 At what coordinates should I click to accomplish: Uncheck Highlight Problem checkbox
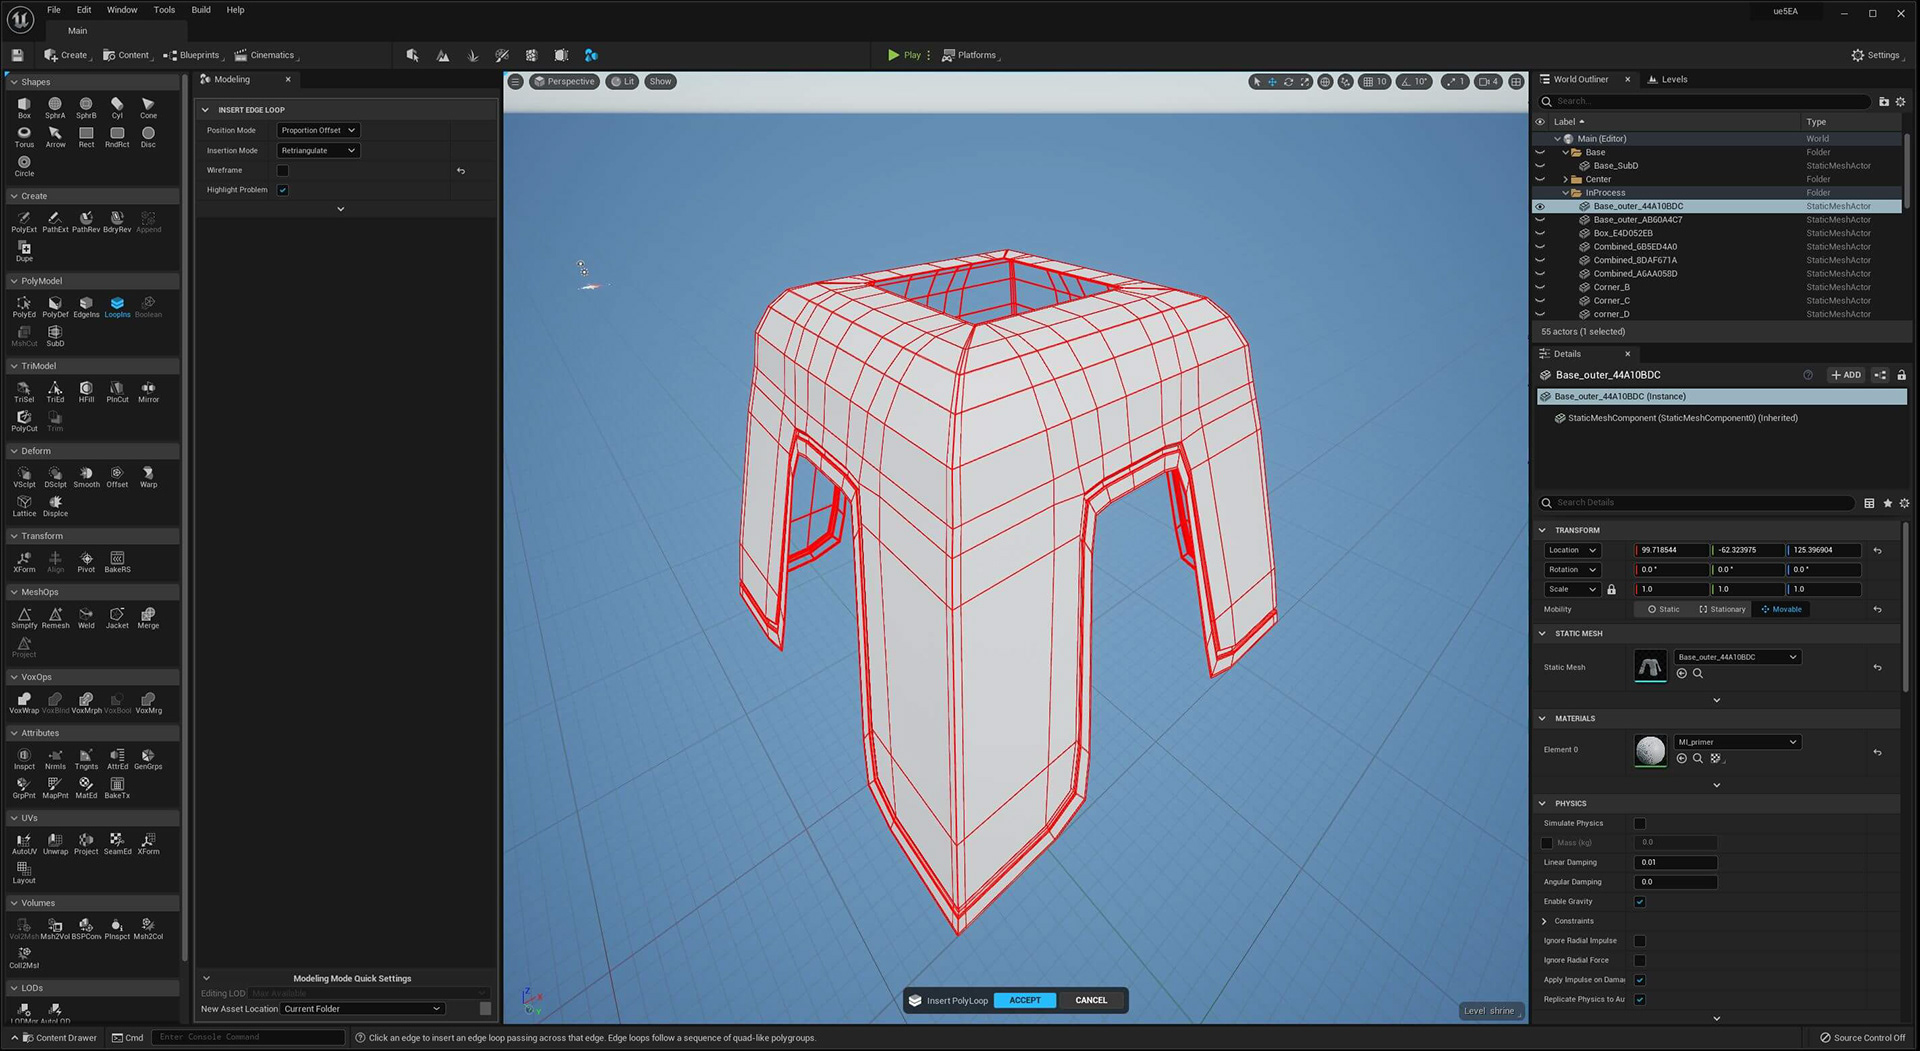click(x=283, y=190)
